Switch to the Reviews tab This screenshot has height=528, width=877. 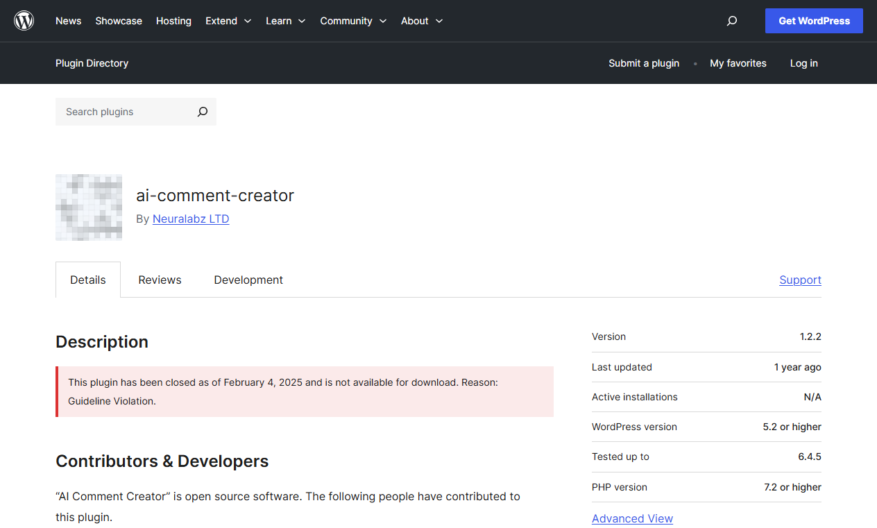tap(159, 280)
